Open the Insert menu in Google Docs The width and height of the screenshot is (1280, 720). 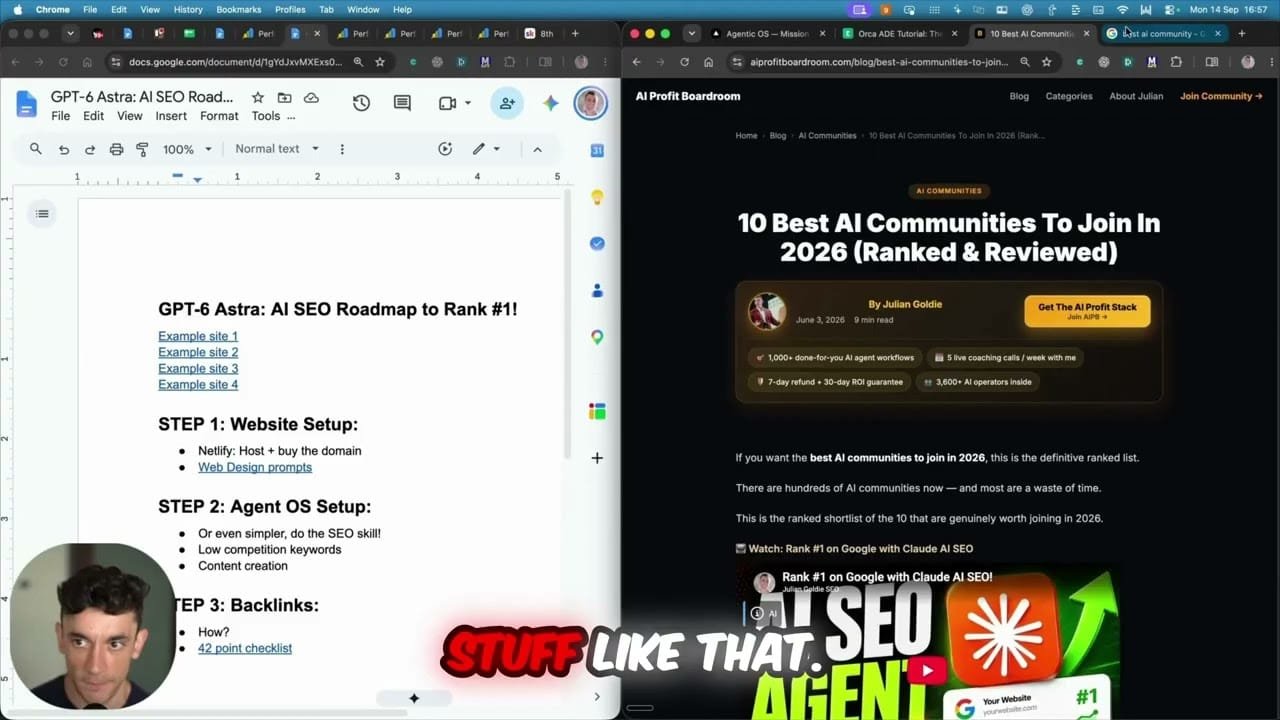(171, 116)
